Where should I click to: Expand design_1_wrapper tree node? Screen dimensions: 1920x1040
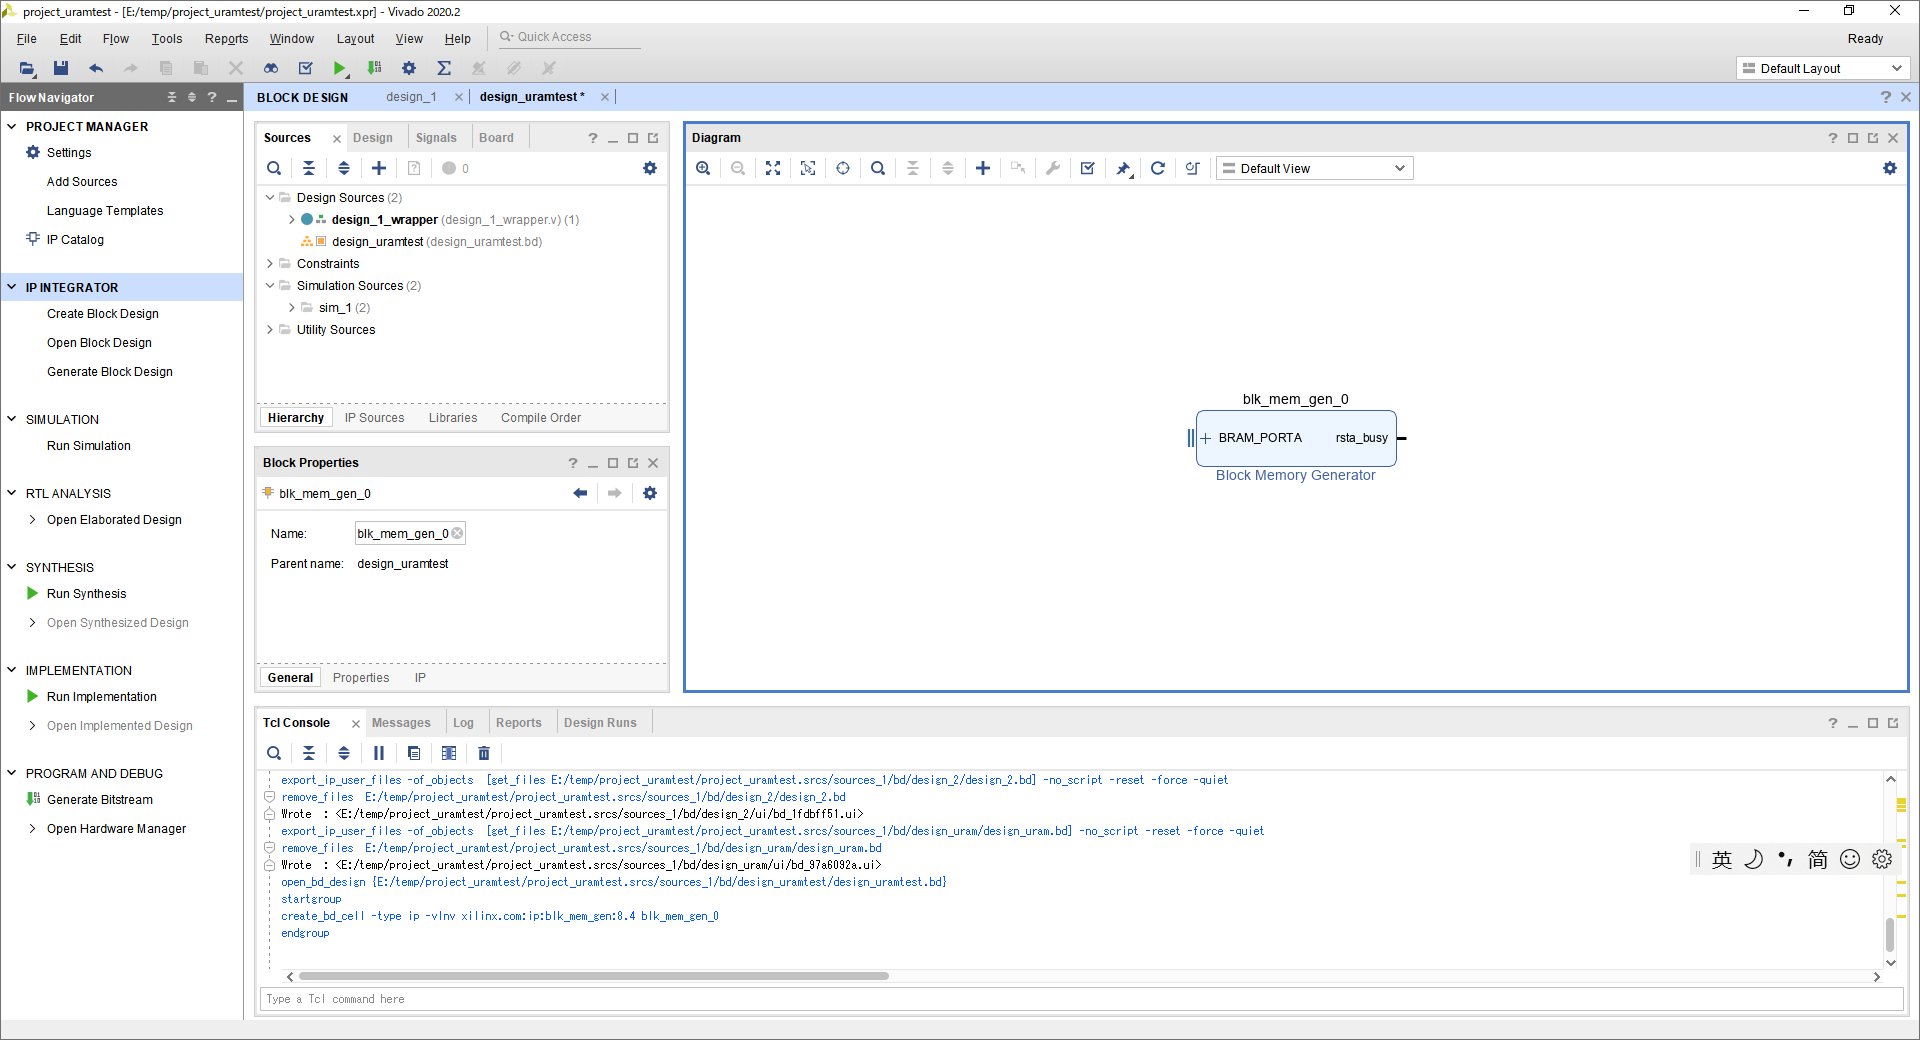pos(292,220)
